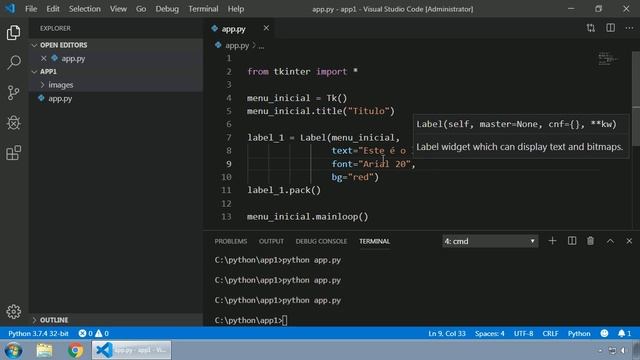640x360 pixels.
Task: Split the editor to the right
Action: 610,28
